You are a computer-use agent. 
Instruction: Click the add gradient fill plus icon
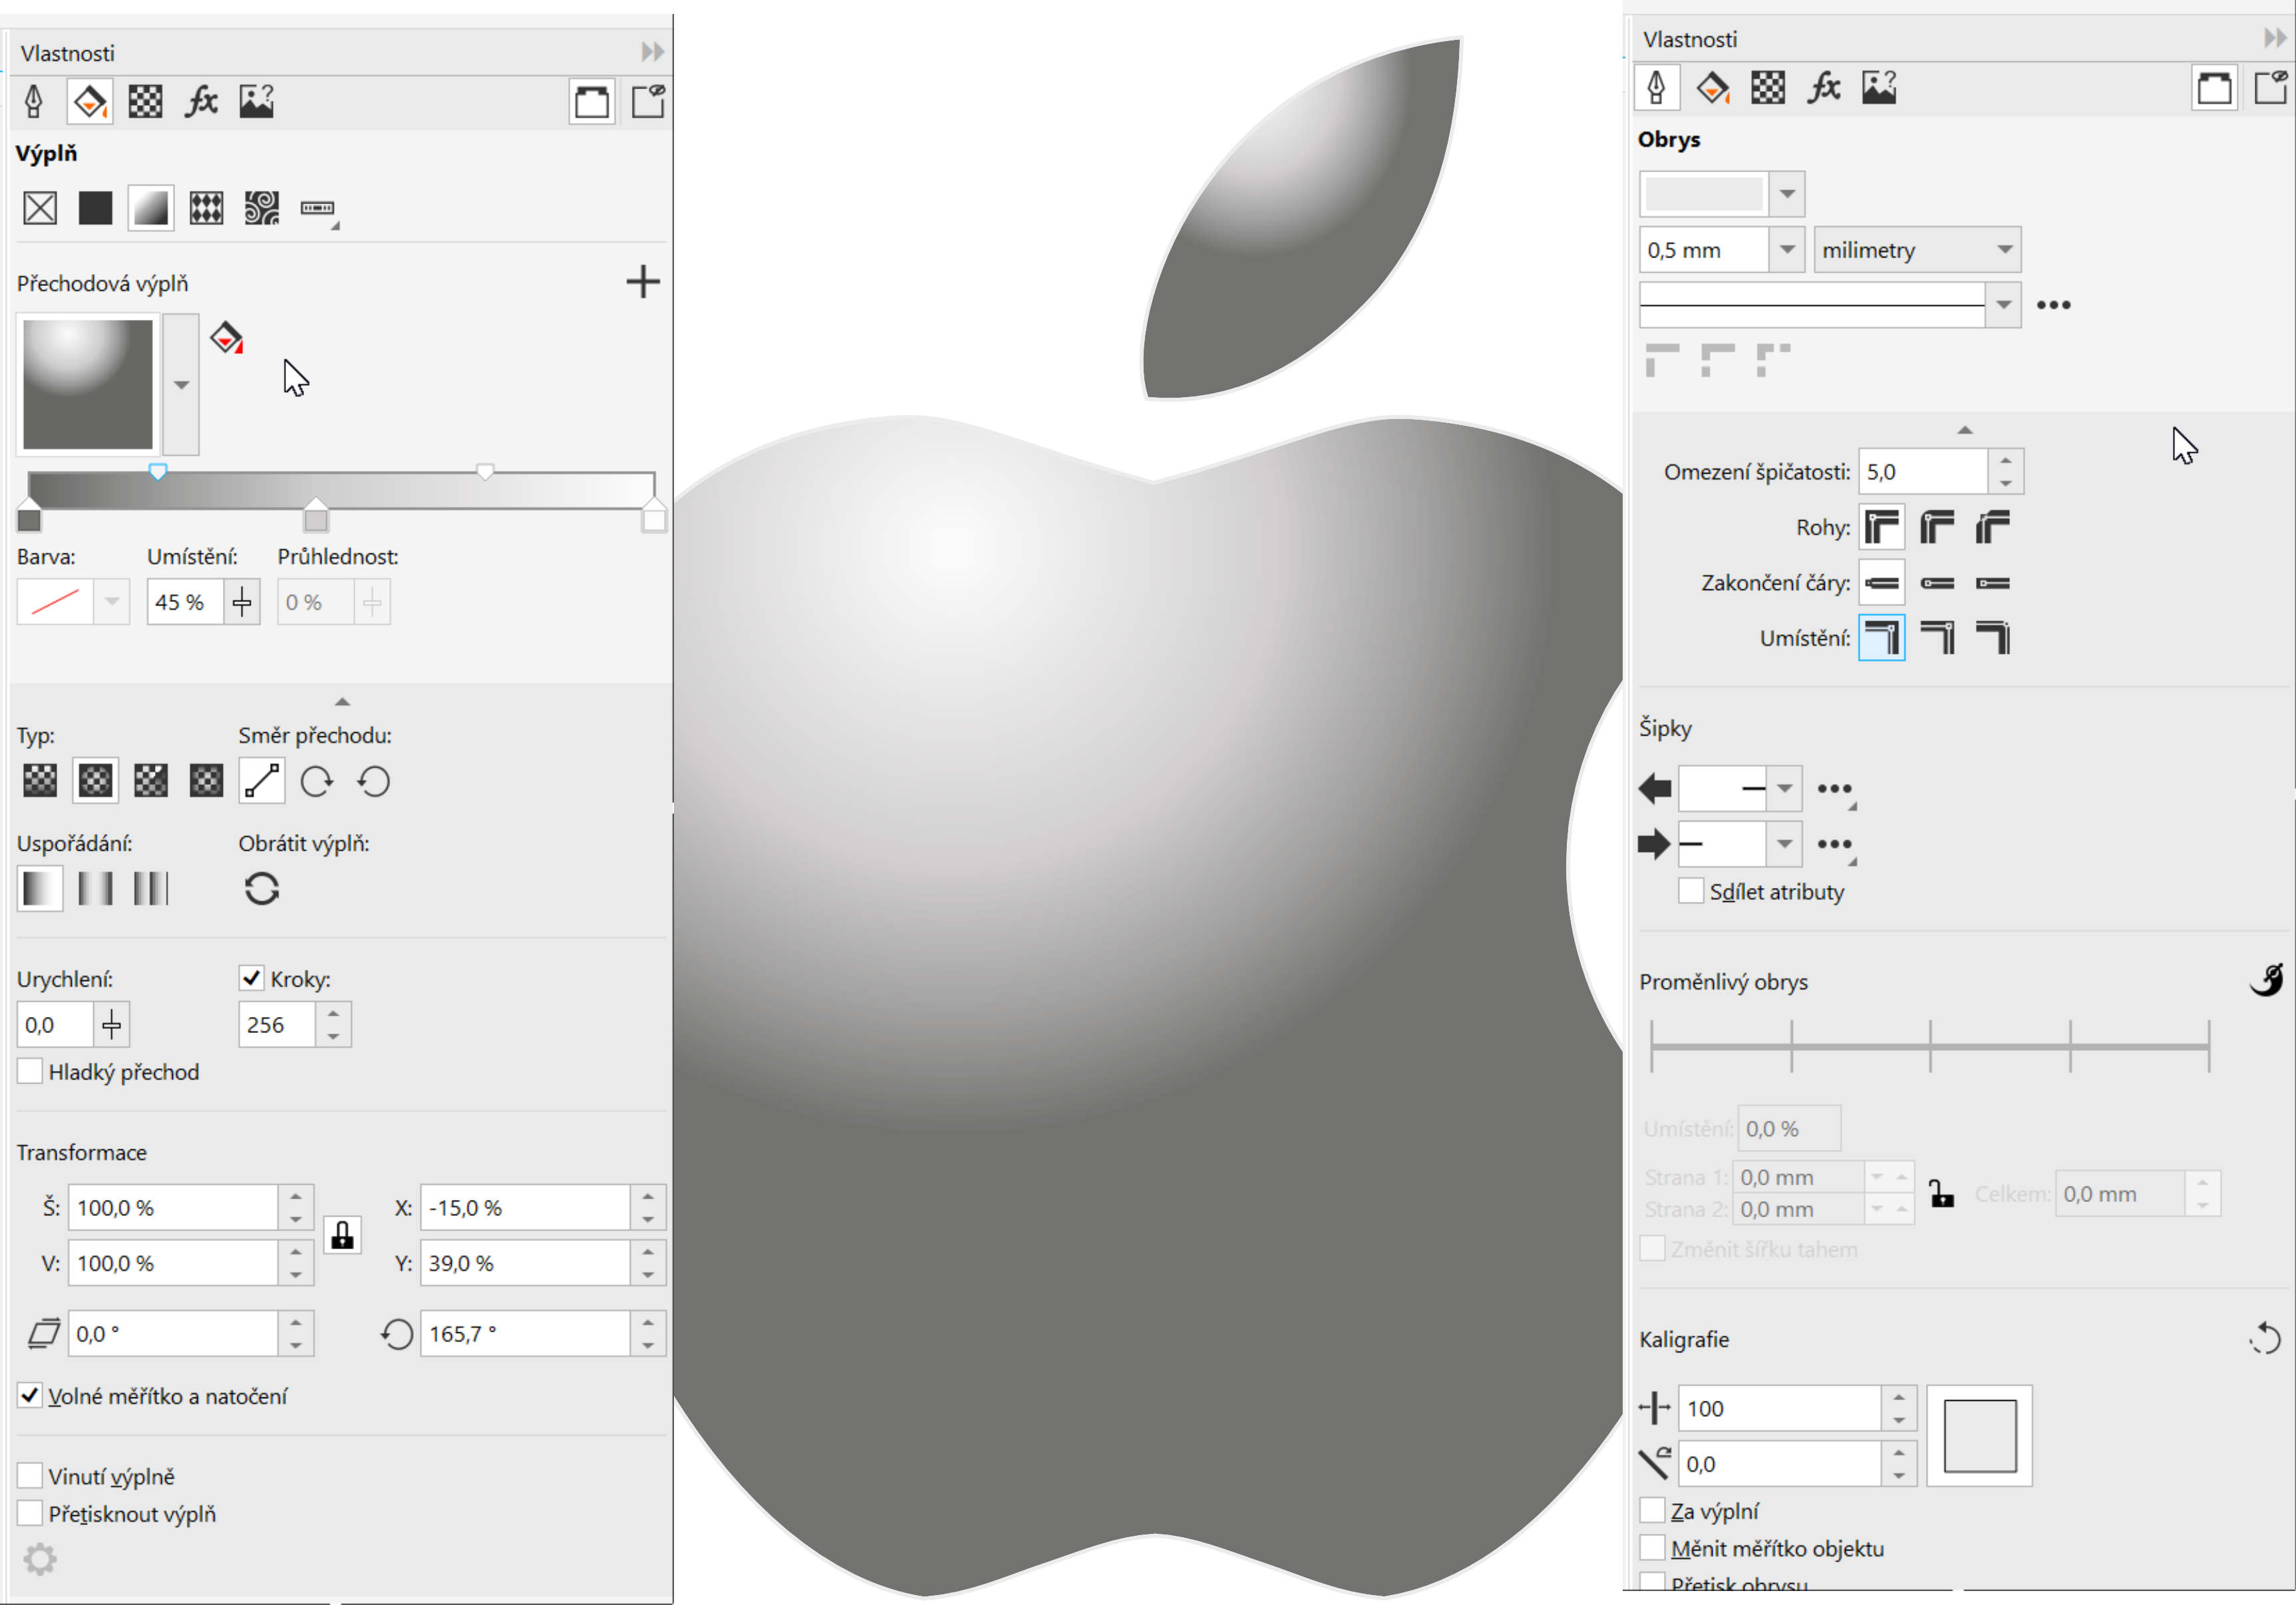(x=642, y=282)
